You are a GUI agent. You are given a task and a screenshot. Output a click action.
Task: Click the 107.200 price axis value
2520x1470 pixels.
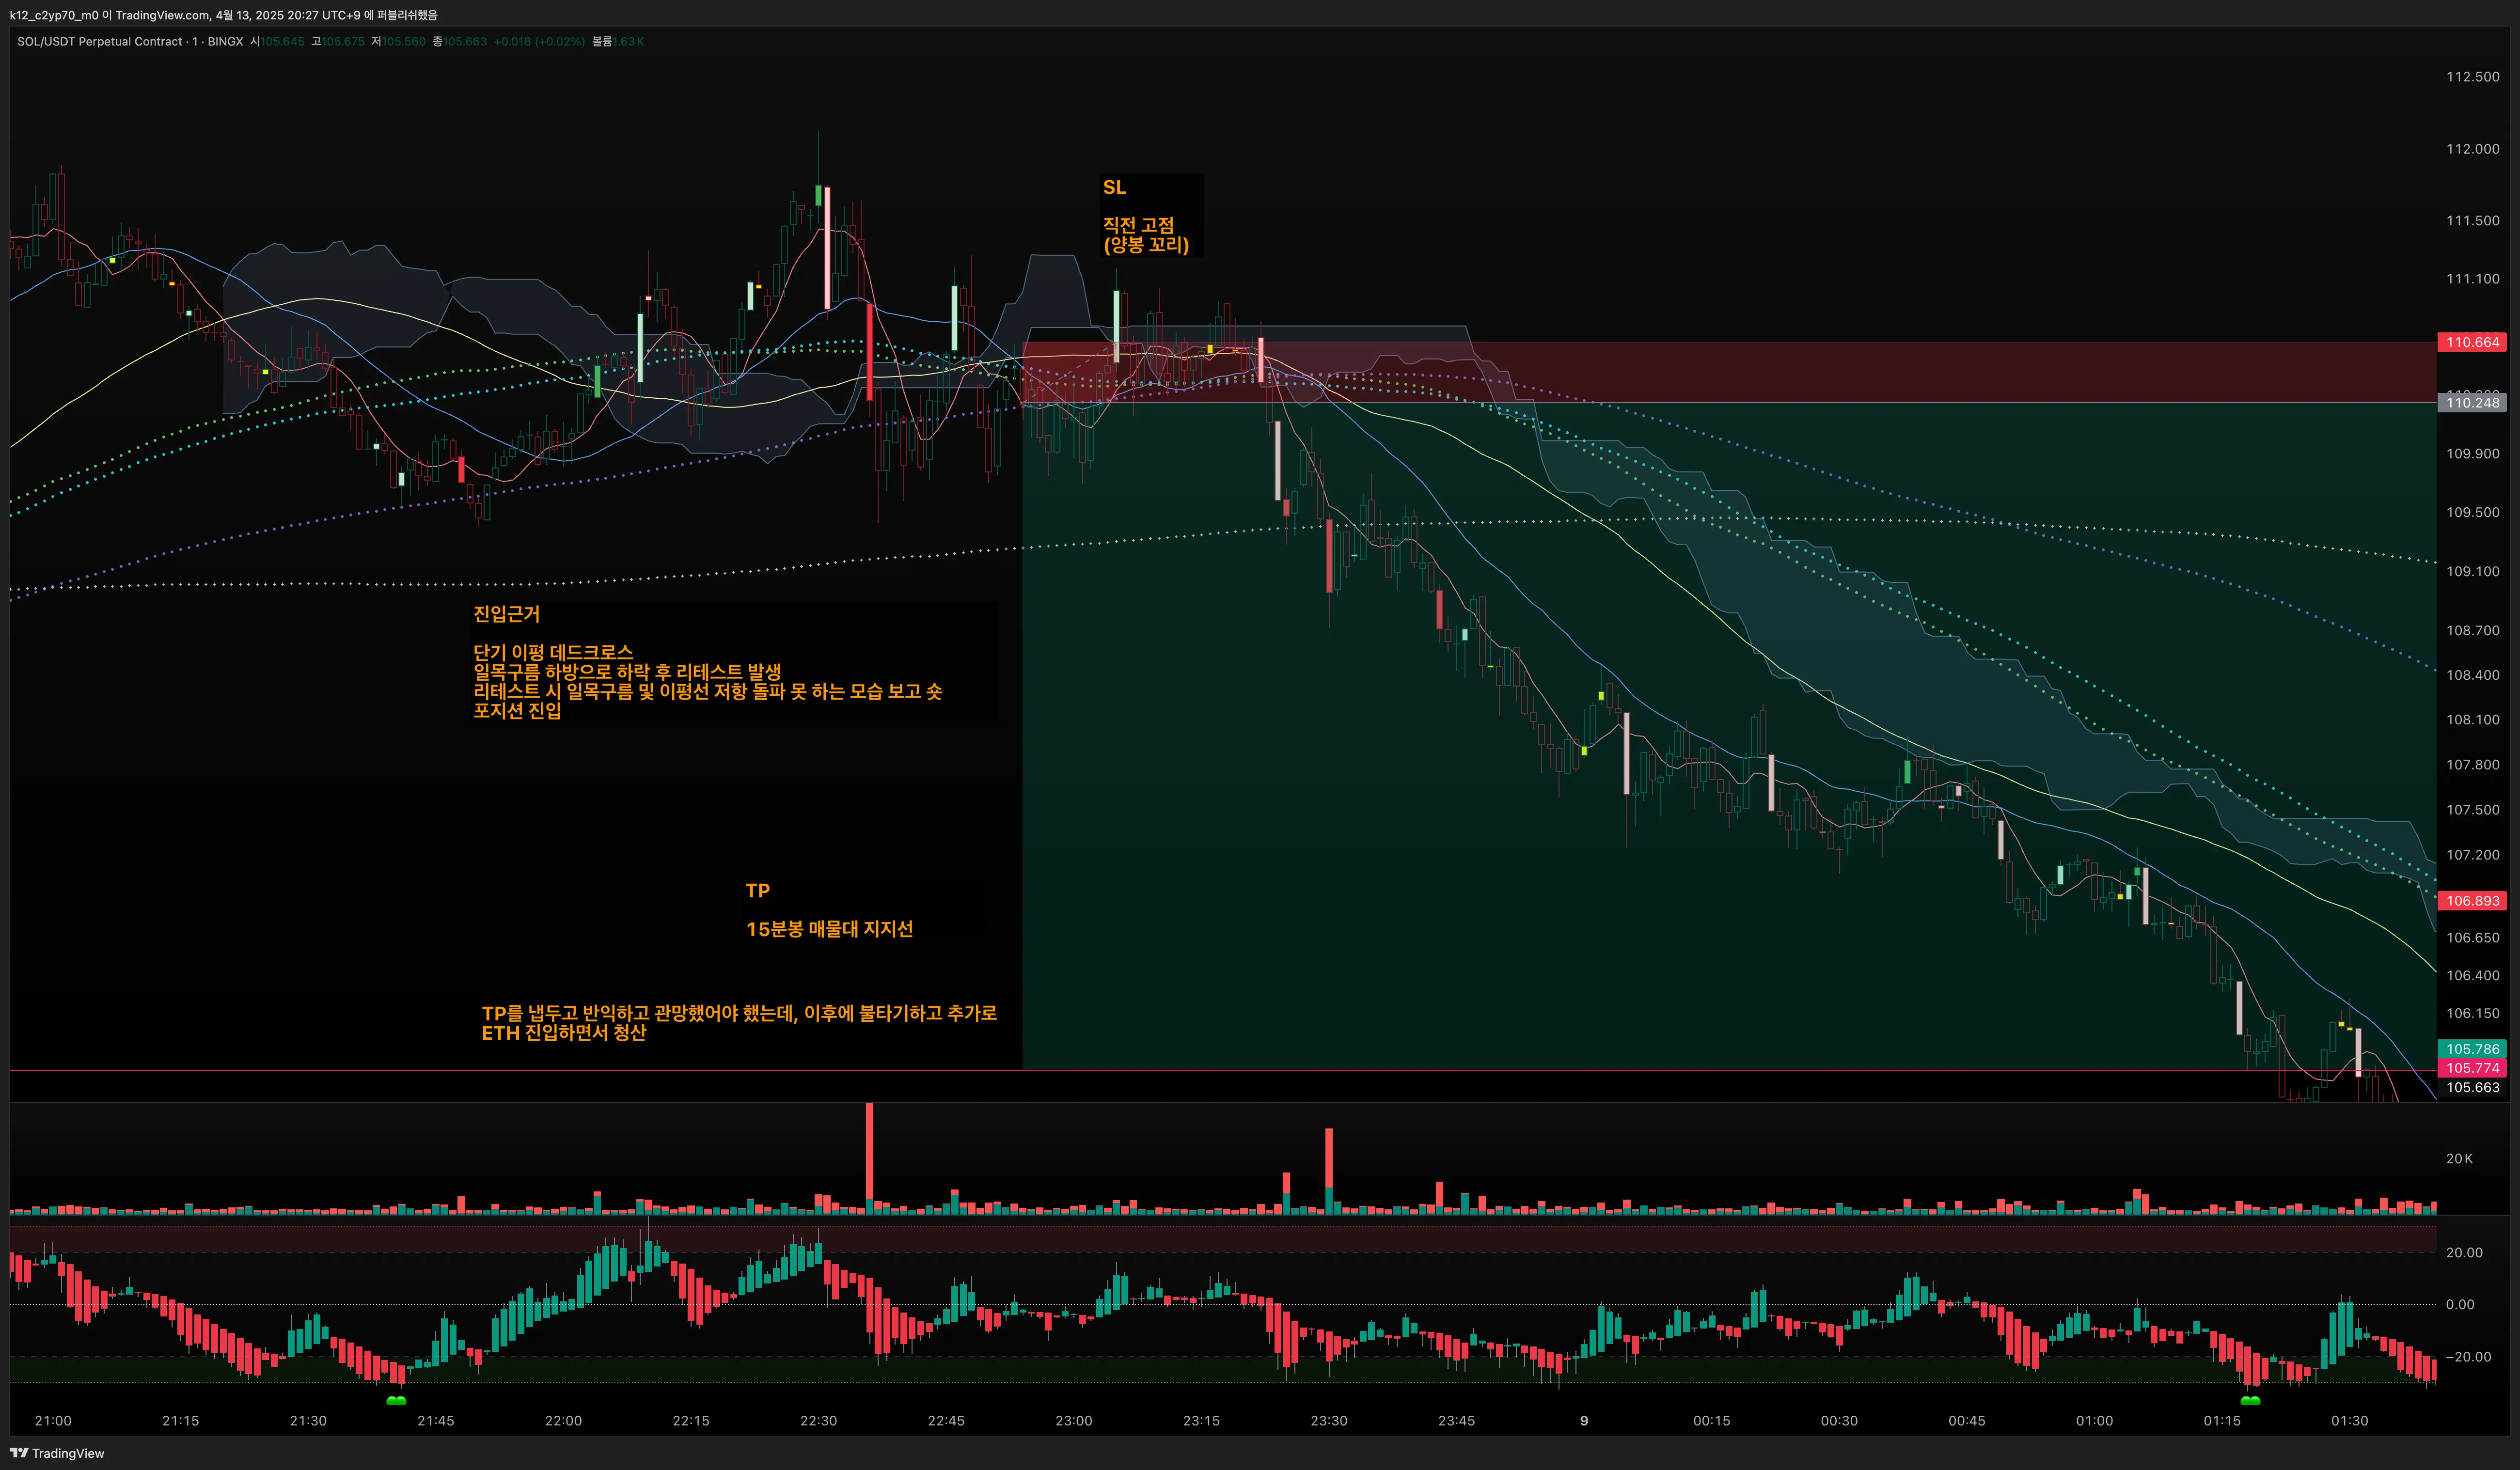(2472, 855)
